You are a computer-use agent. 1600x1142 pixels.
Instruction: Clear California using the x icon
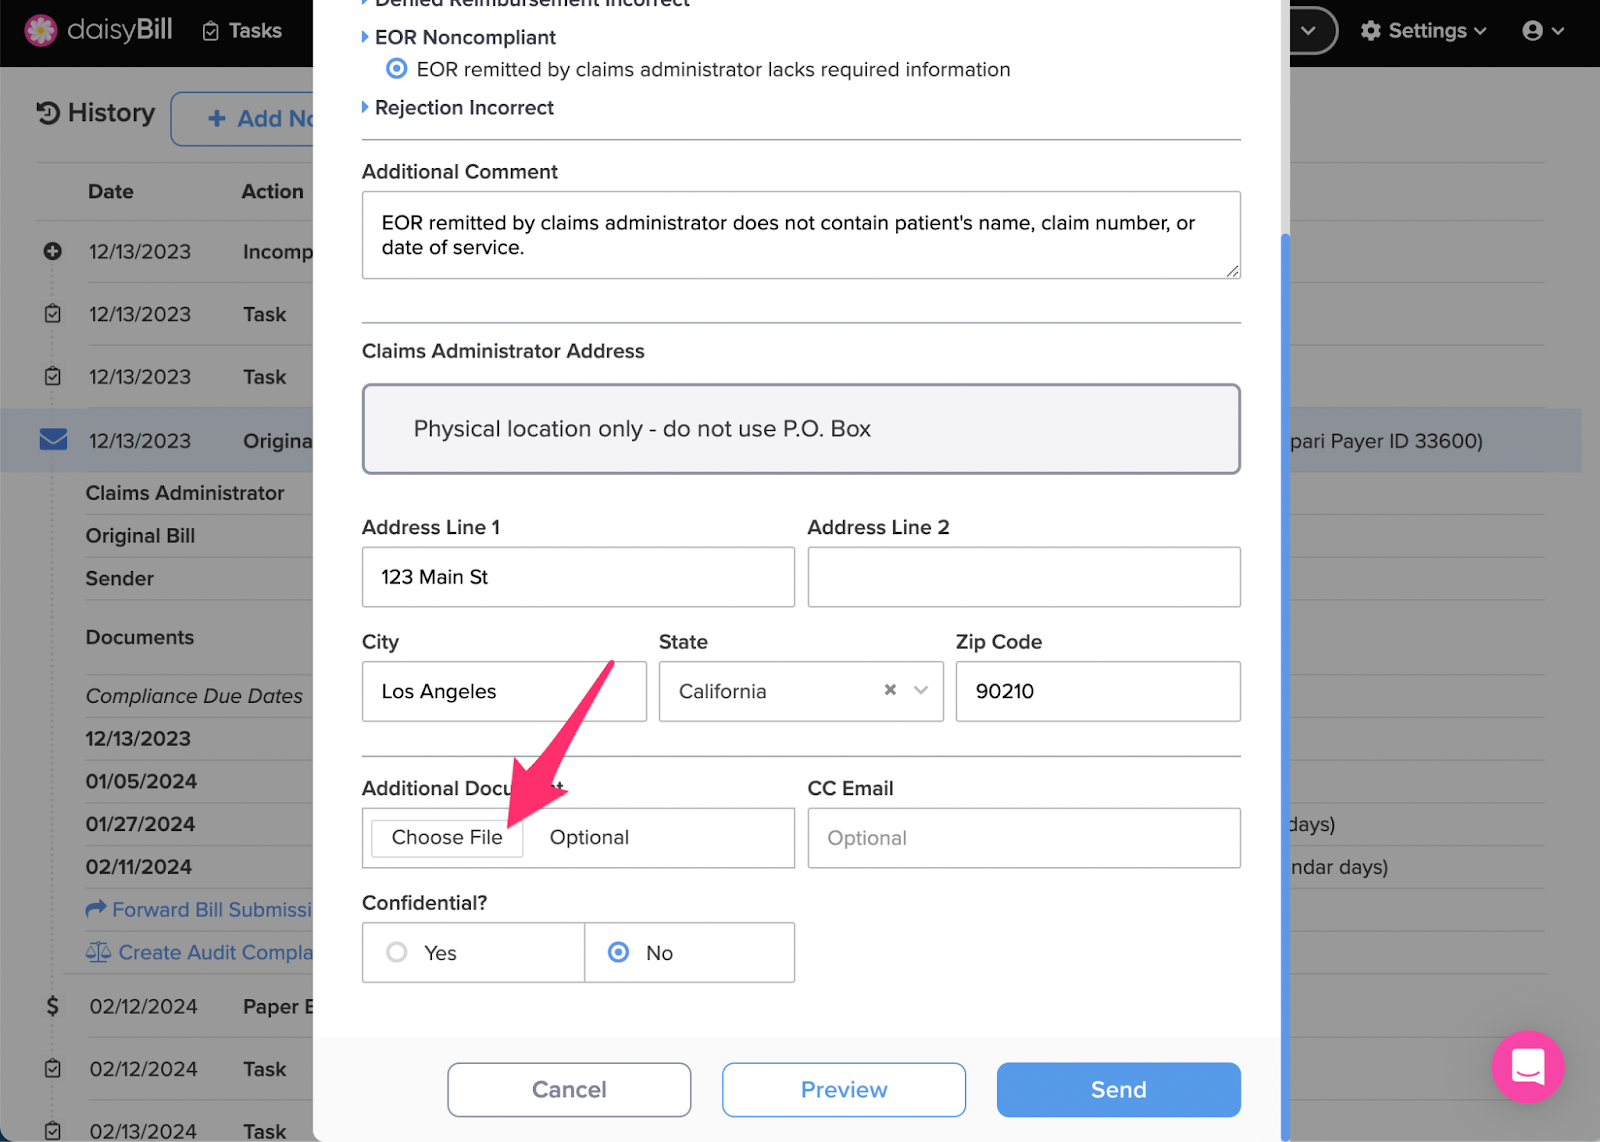click(890, 690)
